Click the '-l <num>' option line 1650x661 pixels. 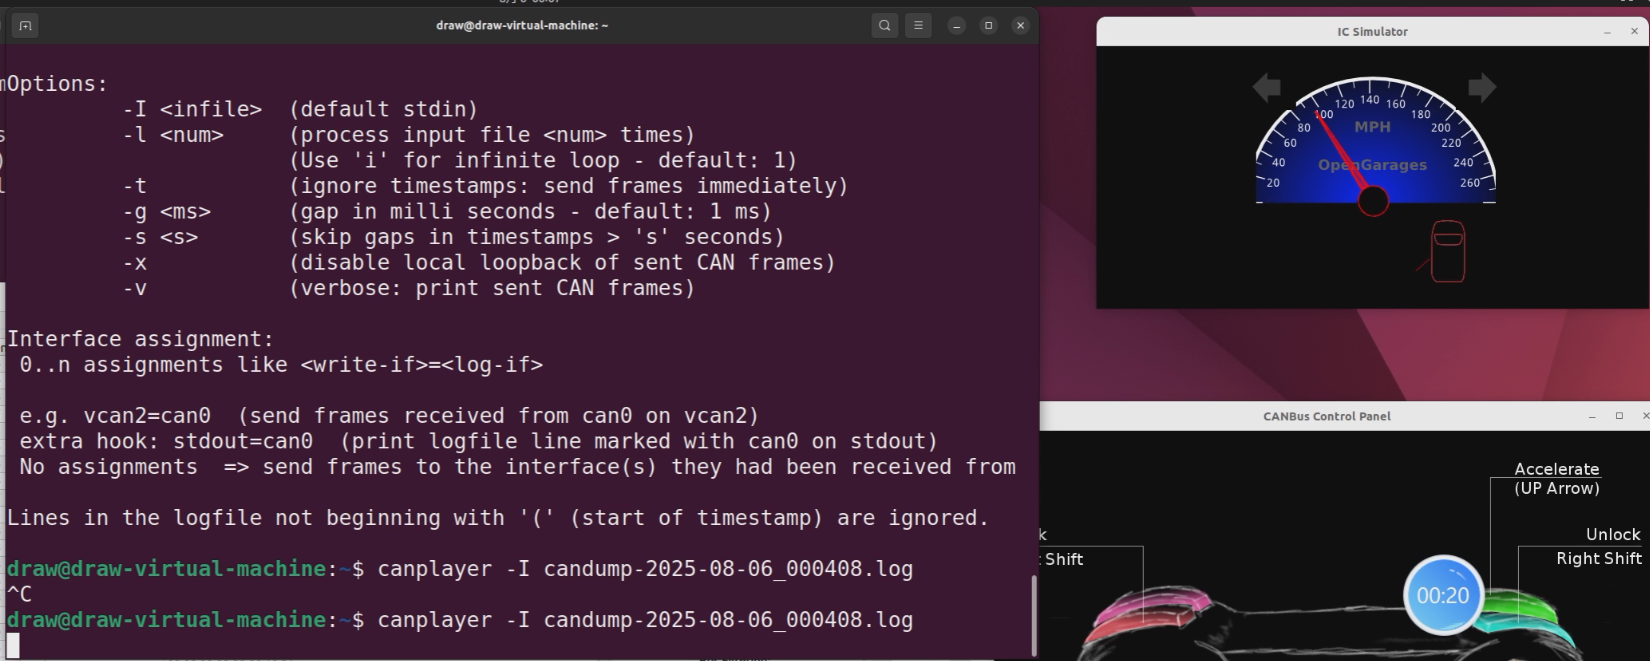409,135
